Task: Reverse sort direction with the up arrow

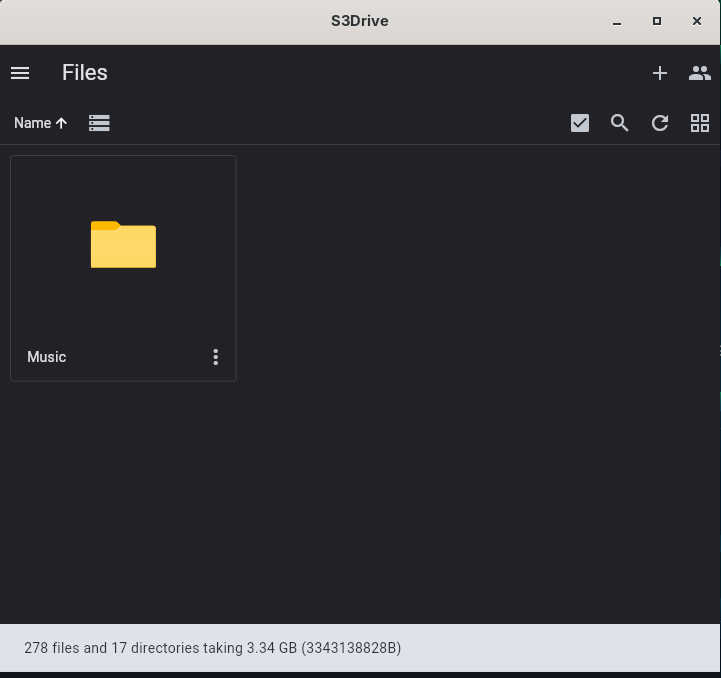Action: [x=61, y=123]
